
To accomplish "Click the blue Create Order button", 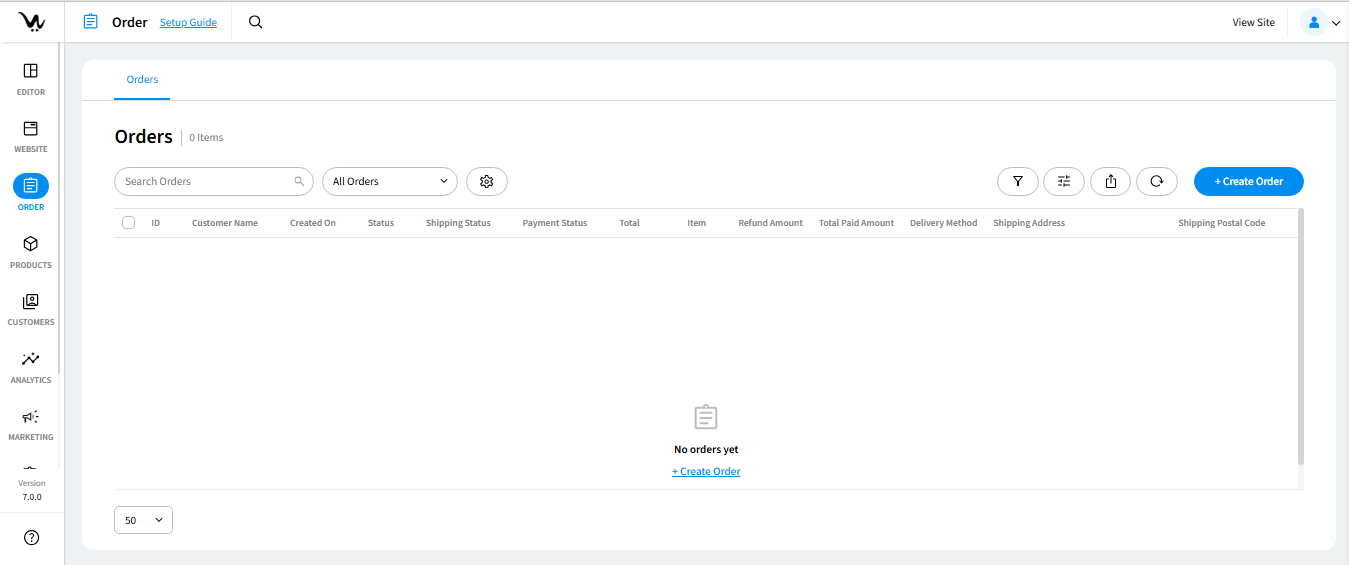I will pos(1248,181).
